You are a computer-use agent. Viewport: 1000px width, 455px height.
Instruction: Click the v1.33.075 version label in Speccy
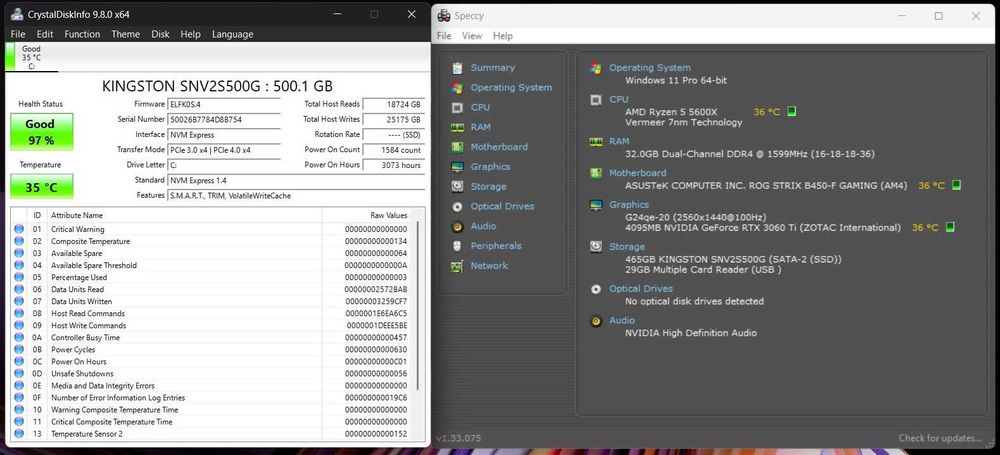coord(459,438)
